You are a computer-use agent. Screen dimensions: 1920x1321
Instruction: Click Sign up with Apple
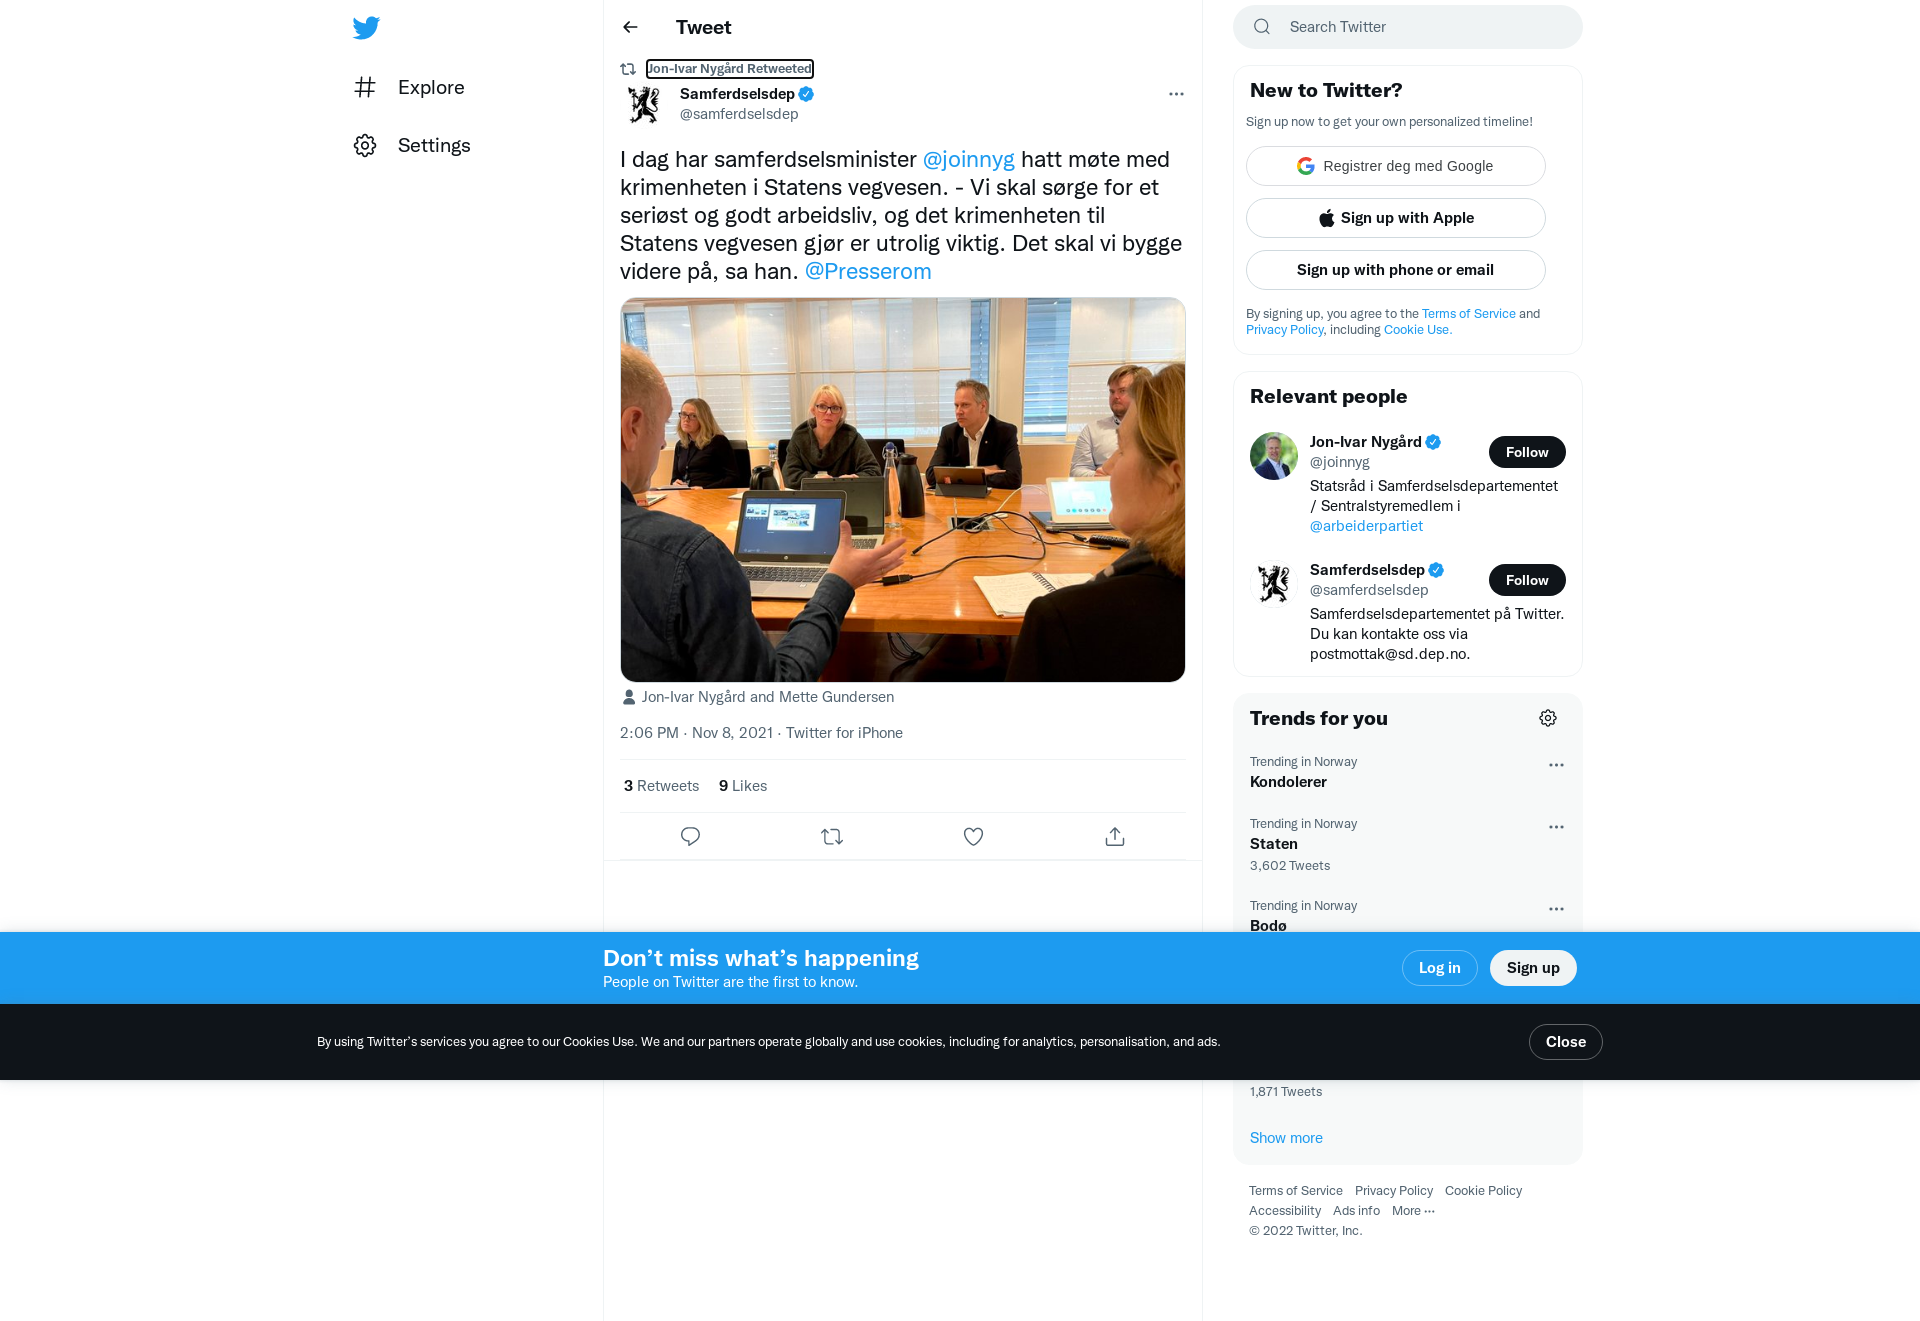click(1395, 218)
